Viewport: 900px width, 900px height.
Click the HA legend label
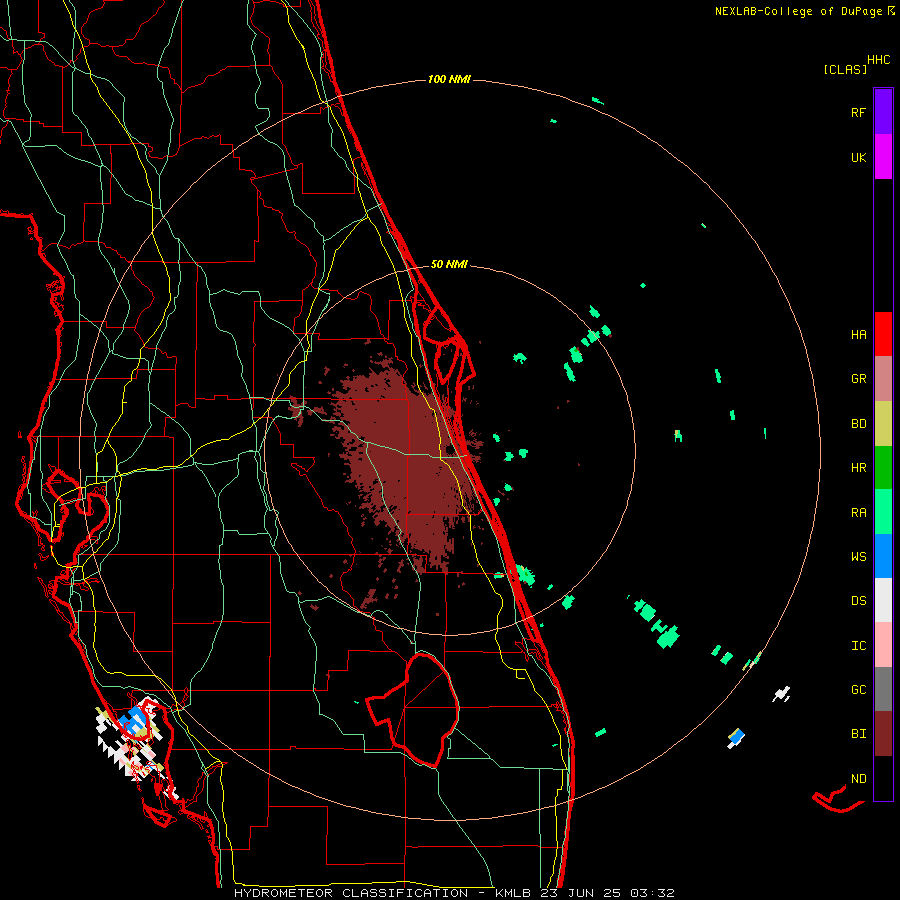click(858, 335)
